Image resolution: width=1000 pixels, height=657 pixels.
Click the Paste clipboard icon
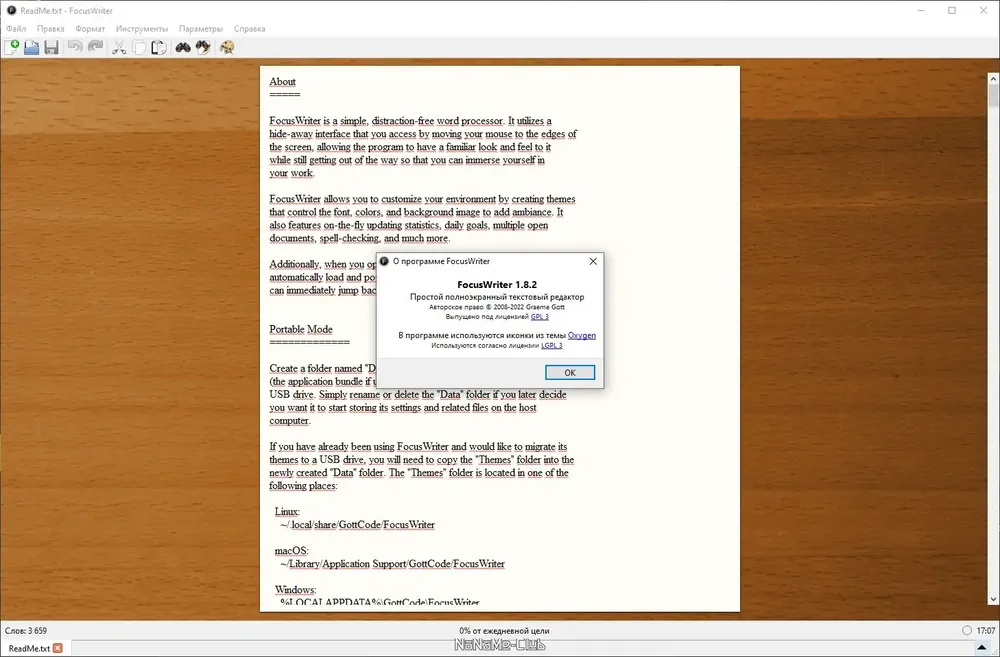tap(158, 47)
